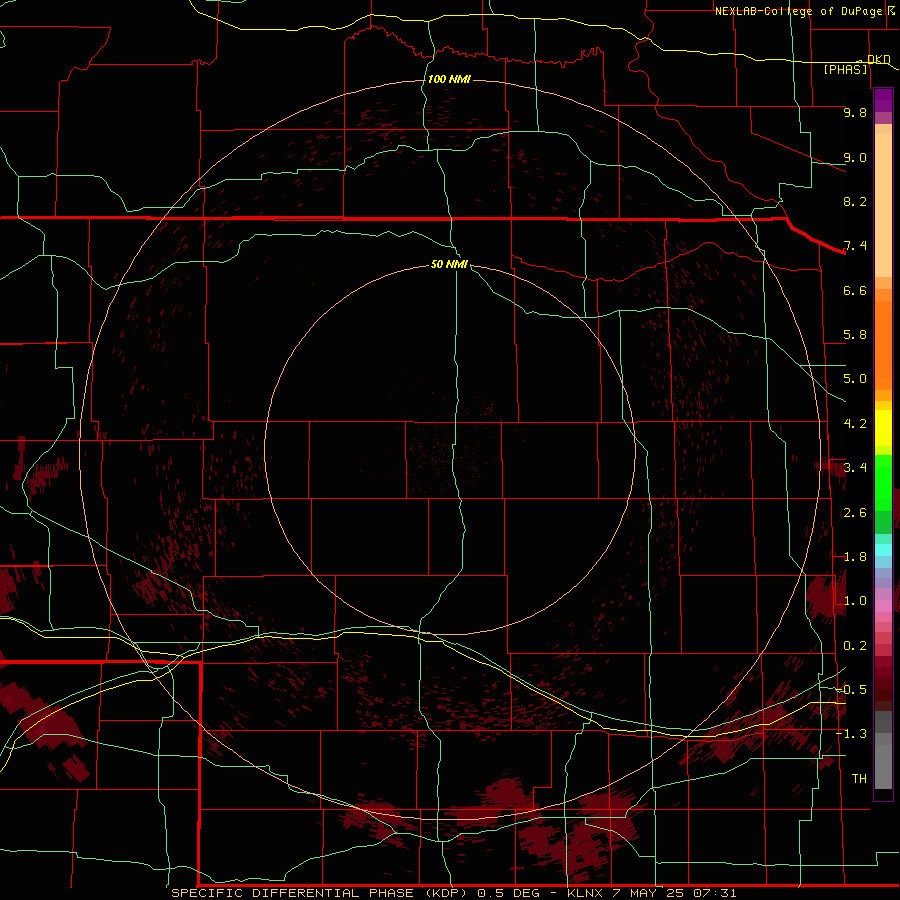Click the 1.8 scale value
The width and height of the screenshot is (900, 900).
(x=855, y=557)
